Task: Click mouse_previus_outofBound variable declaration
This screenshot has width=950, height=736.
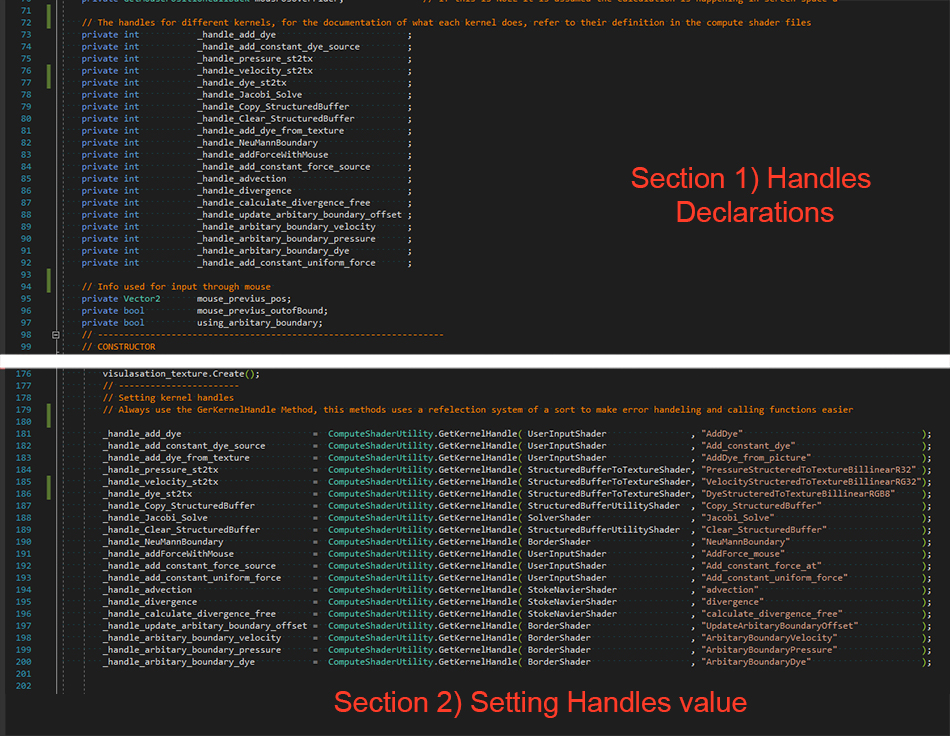Action: [261, 311]
